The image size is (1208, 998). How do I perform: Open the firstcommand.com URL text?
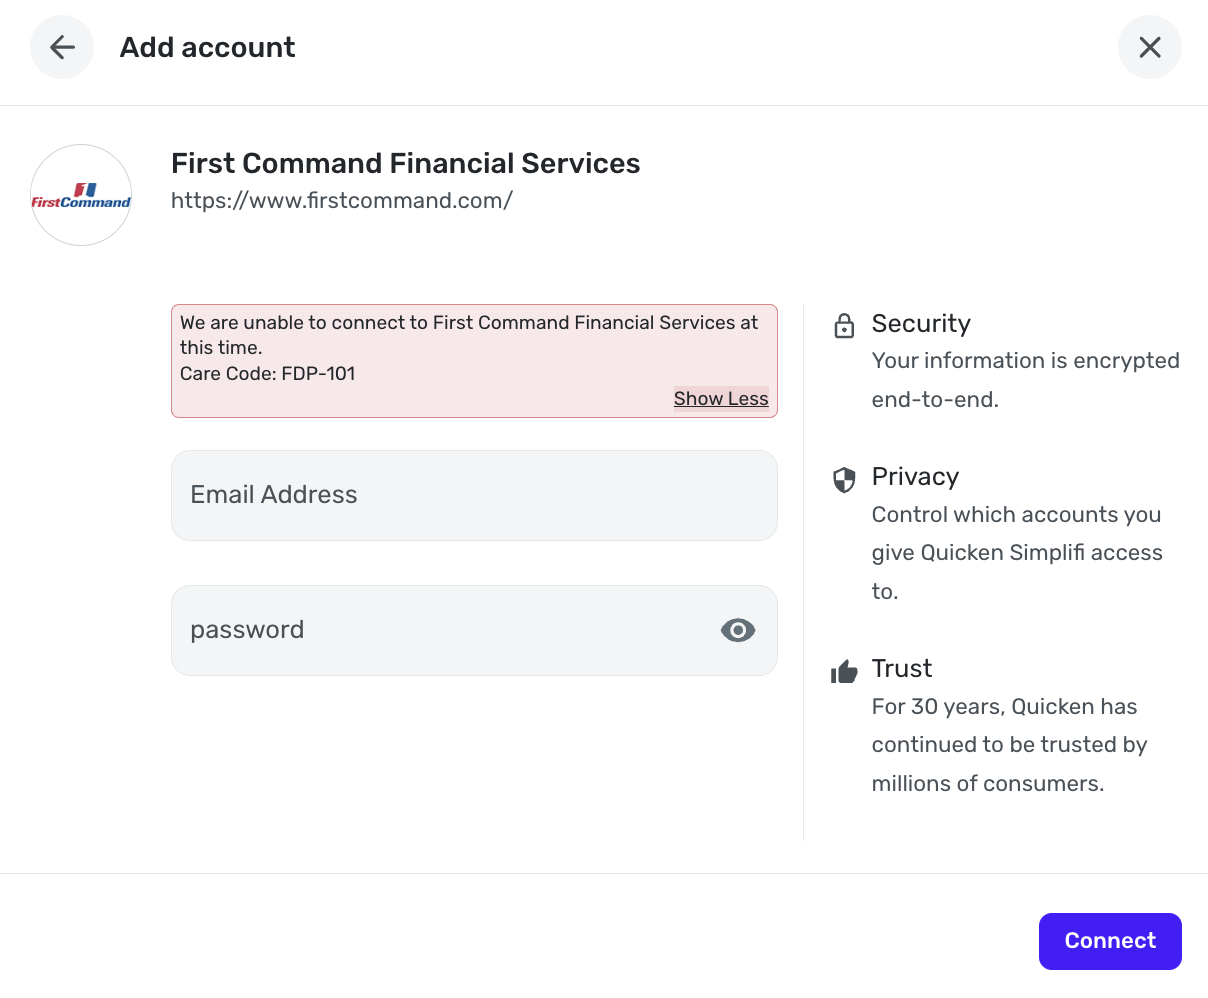[x=341, y=201]
